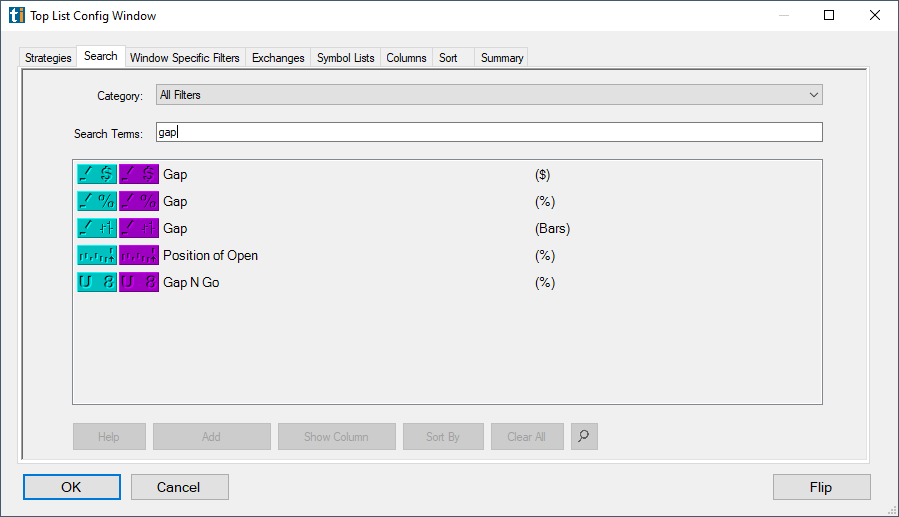Viewport: 899px width, 517px height.
Task: Select the Gap (%) result row text
Action: [x=175, y=201]
